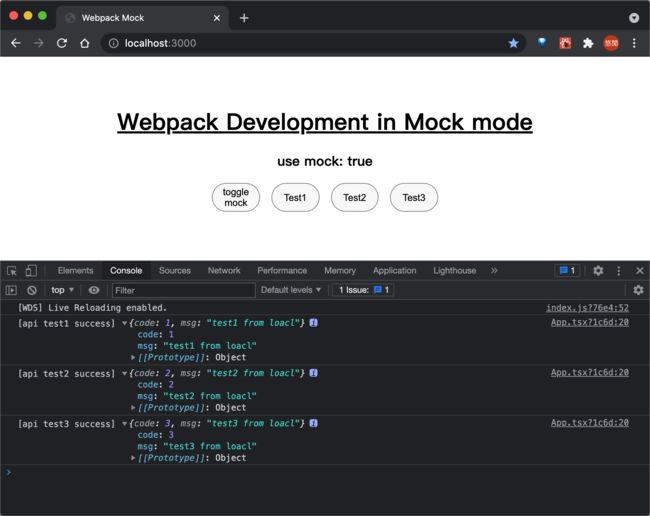Click the console prompt input line
Screen dimensions: 650x516
click(x=325, y=472)
